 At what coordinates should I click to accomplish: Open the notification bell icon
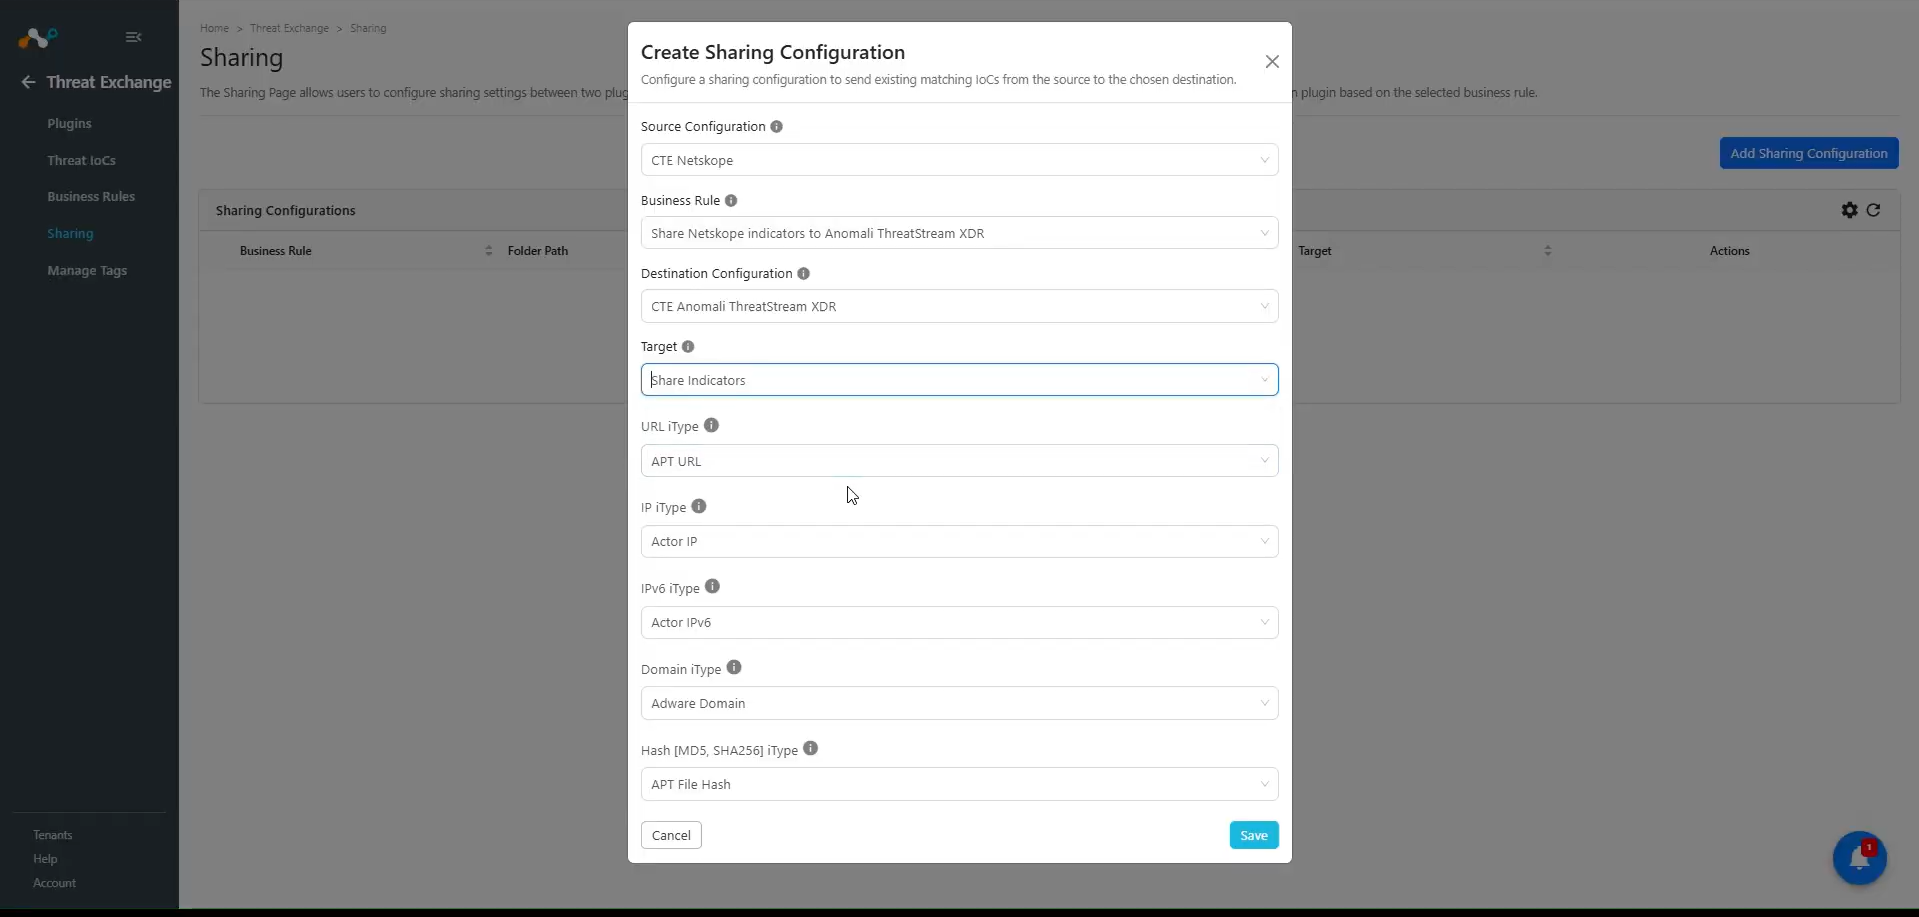point(1859,858)
